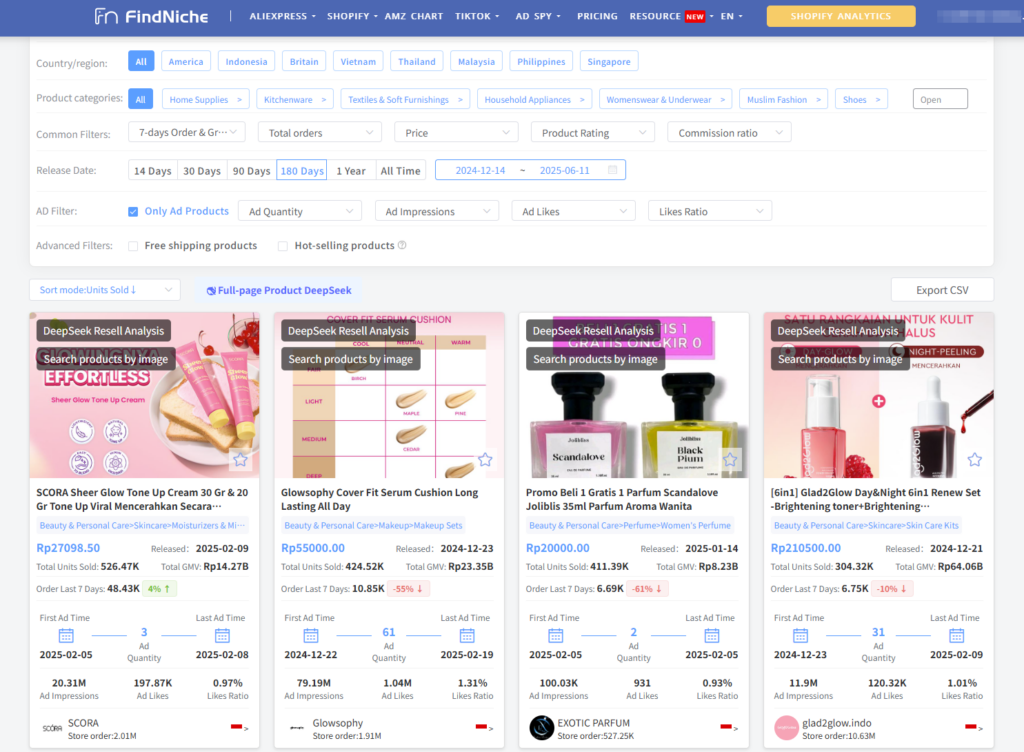The image size is (1024, 752).
Task: Change the Sort mode Units Sold dropdown
Action: point(105,290)
